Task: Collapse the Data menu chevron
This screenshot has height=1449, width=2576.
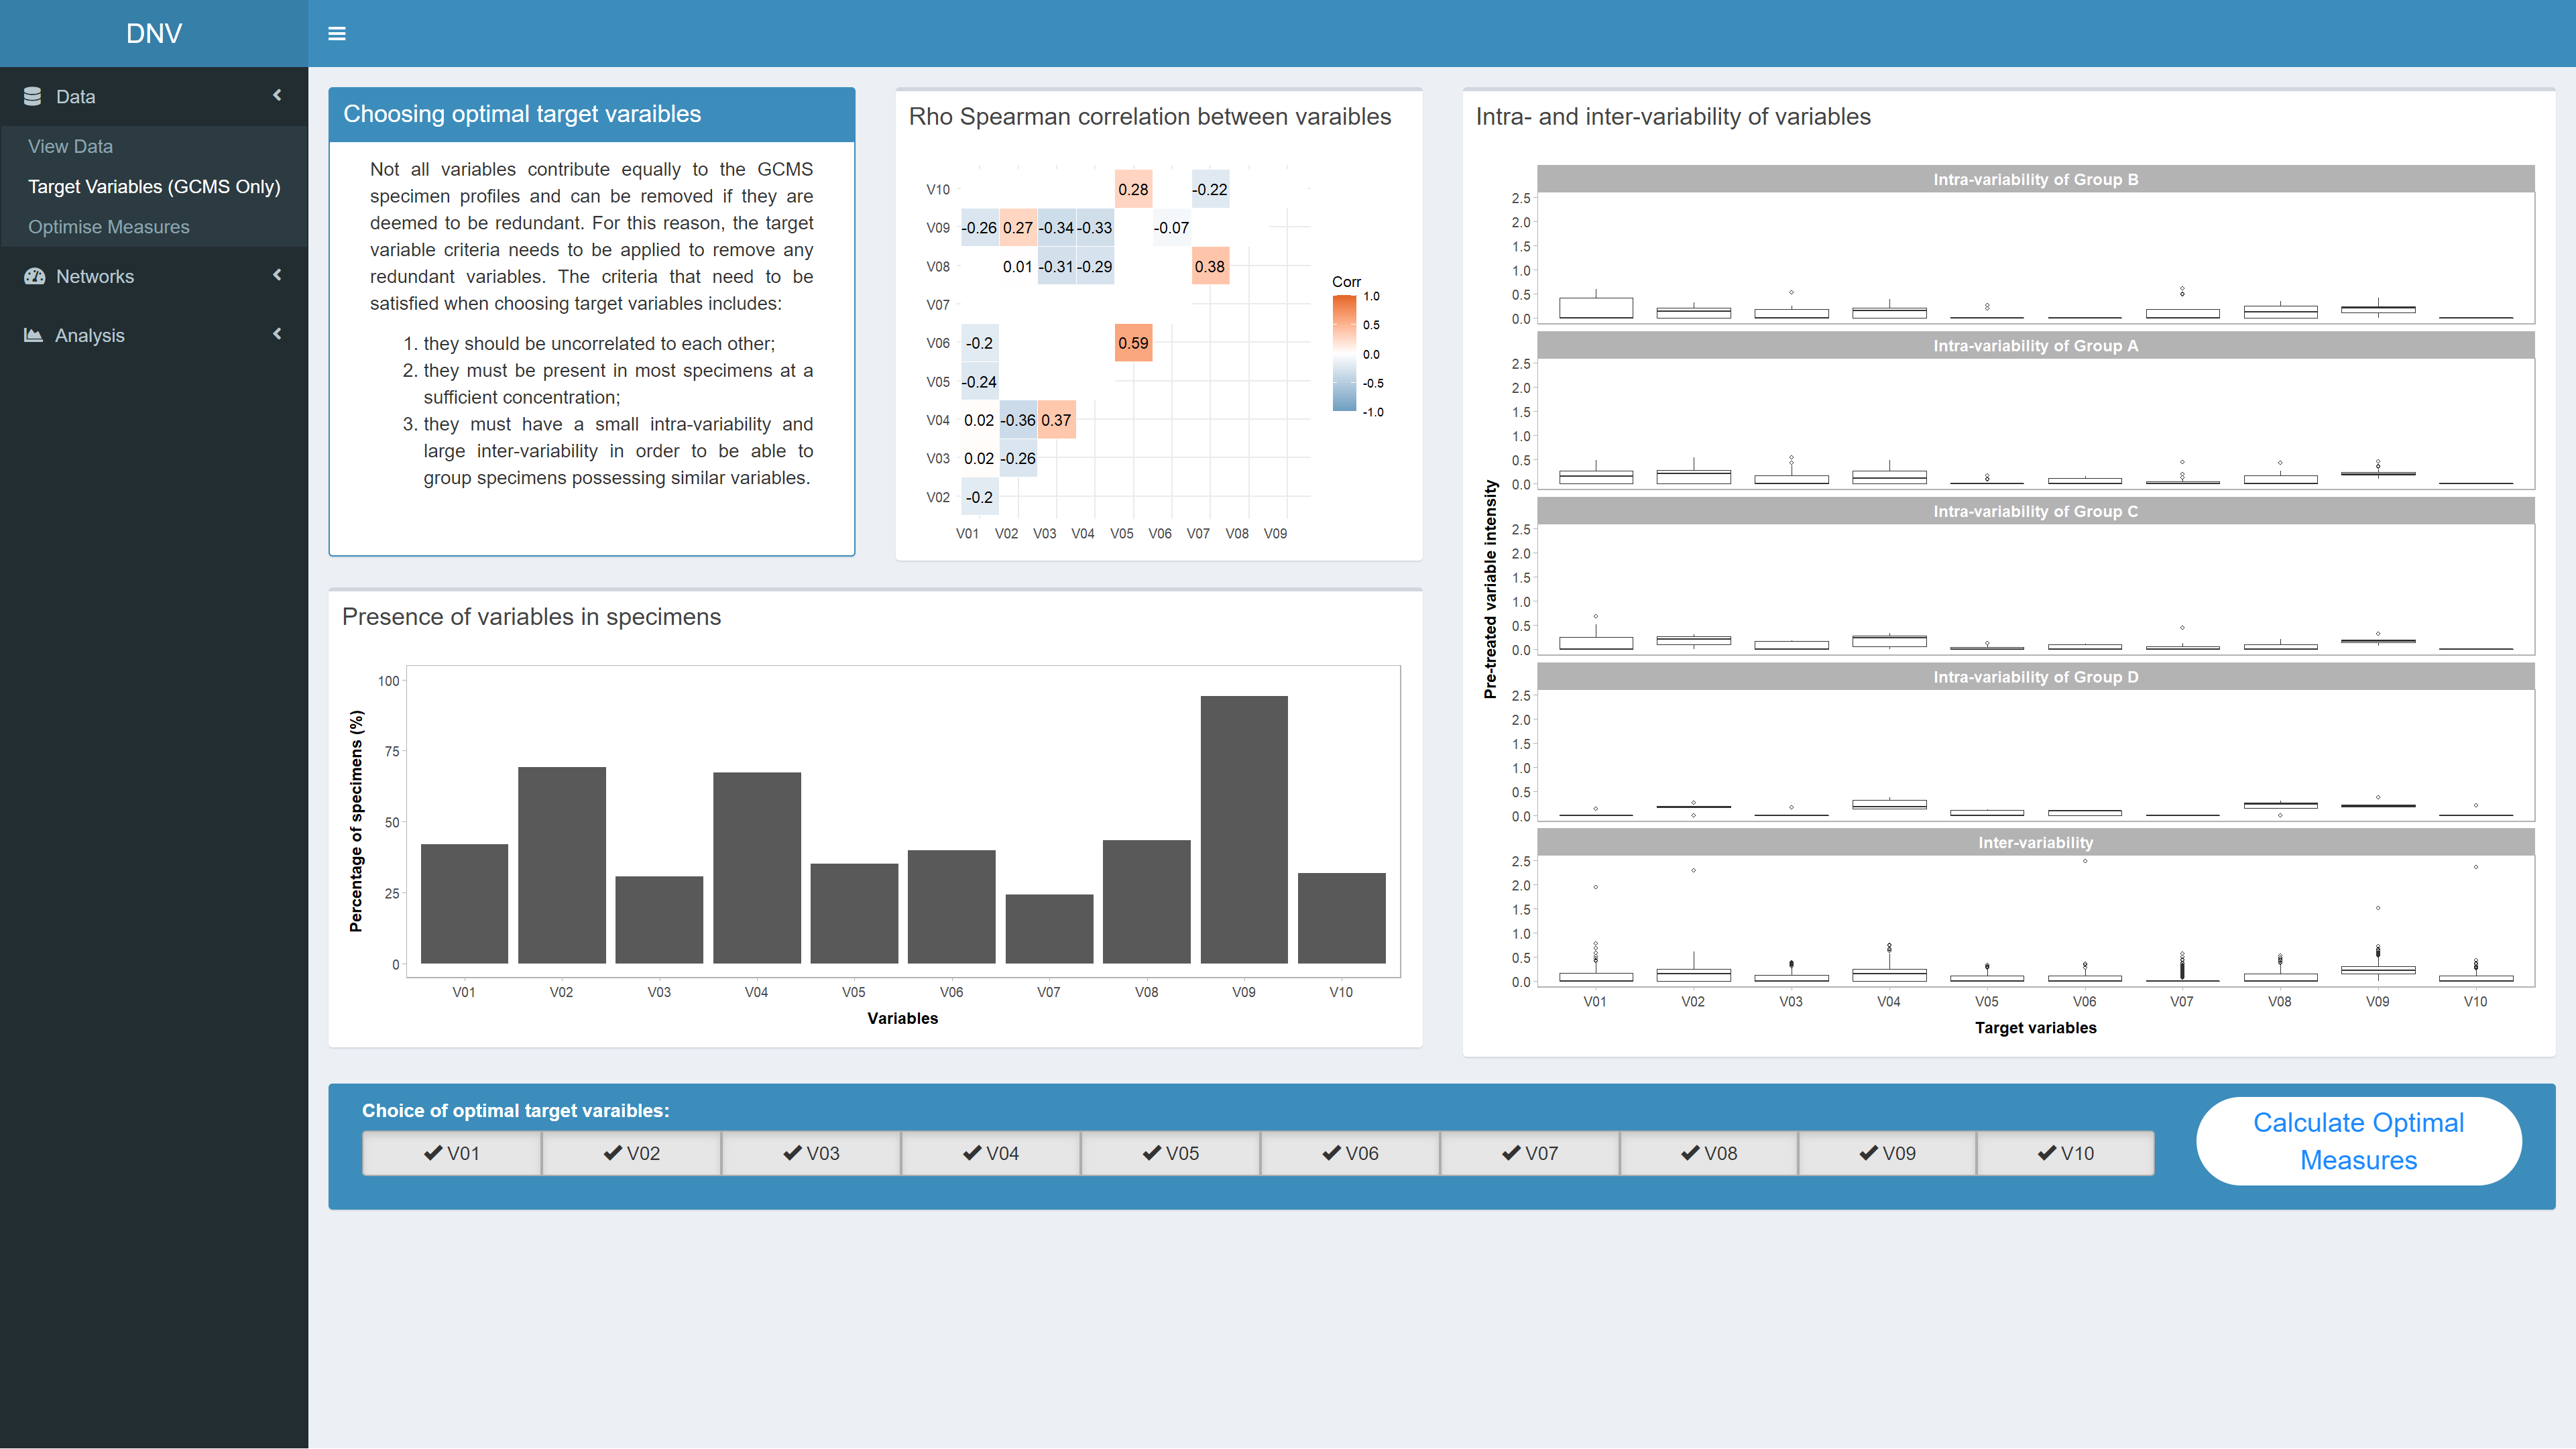Action: tap(277, 95)
